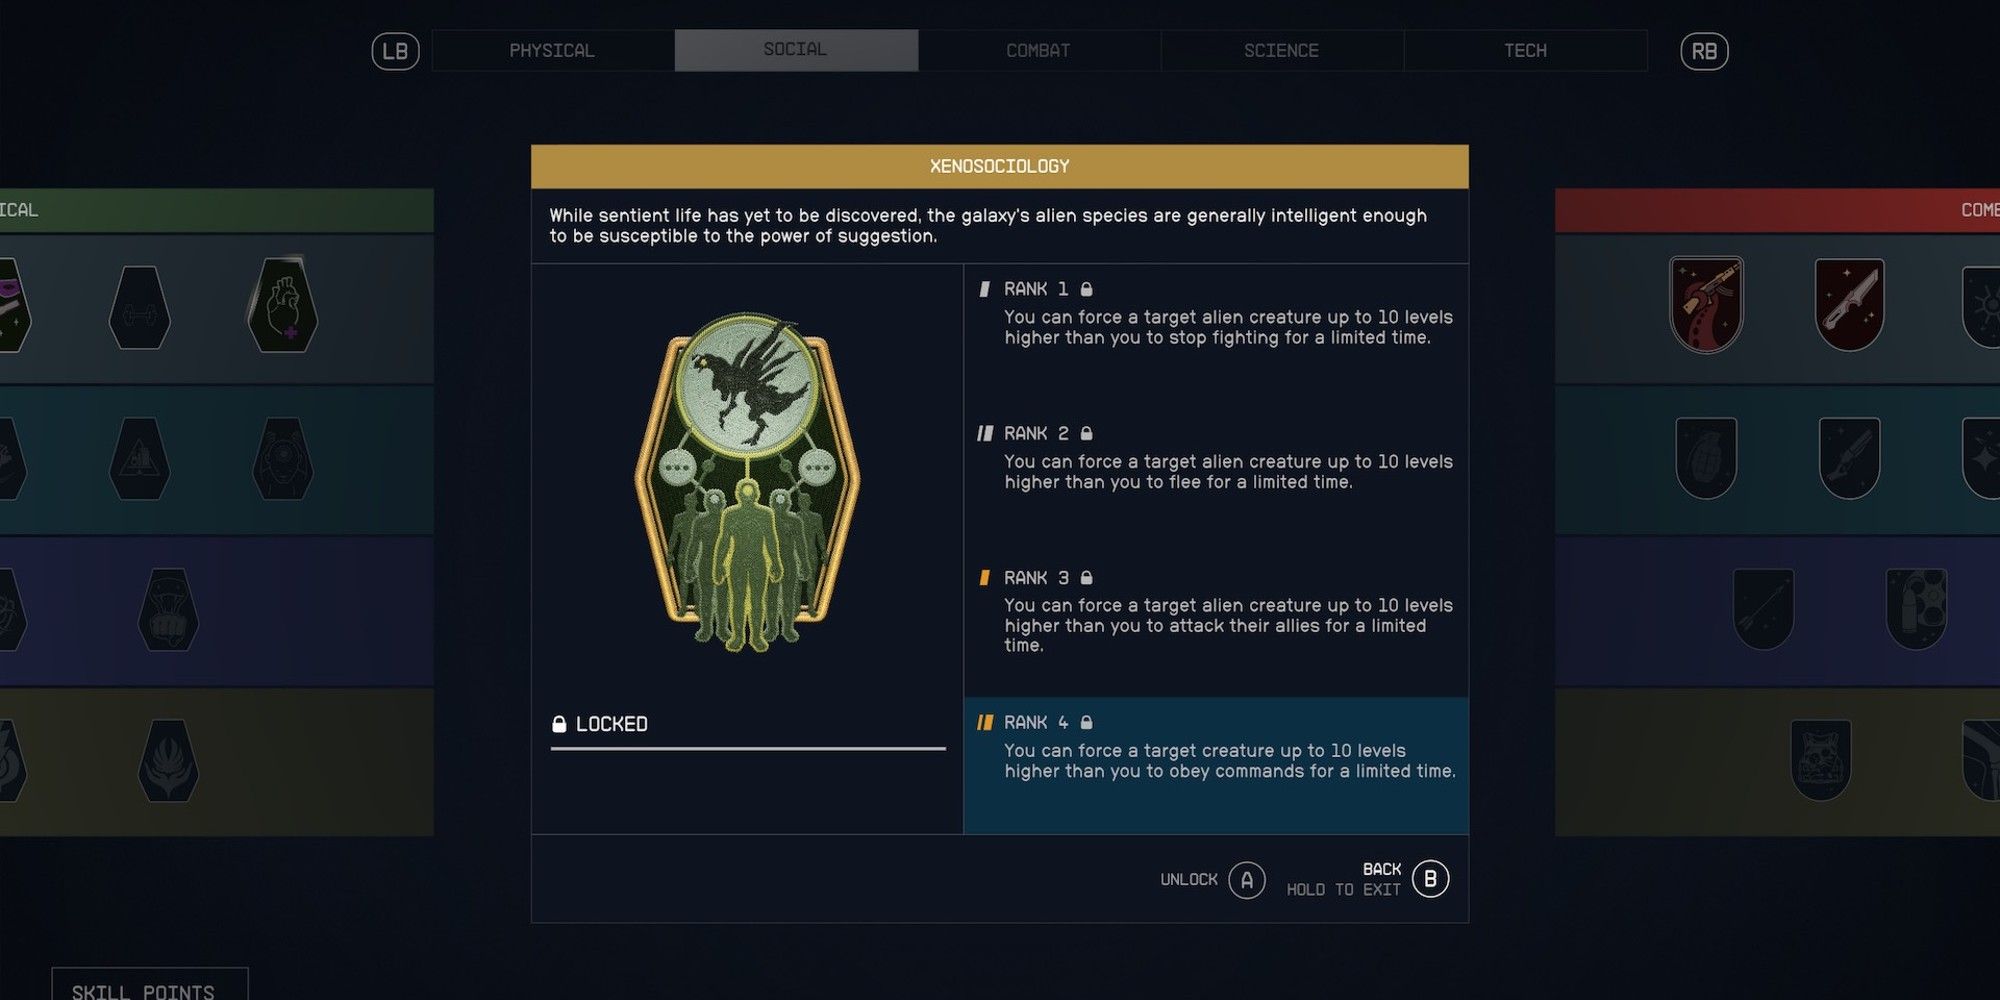Choose the grenade demolitions skill badge

click(x=1706, y=459)
